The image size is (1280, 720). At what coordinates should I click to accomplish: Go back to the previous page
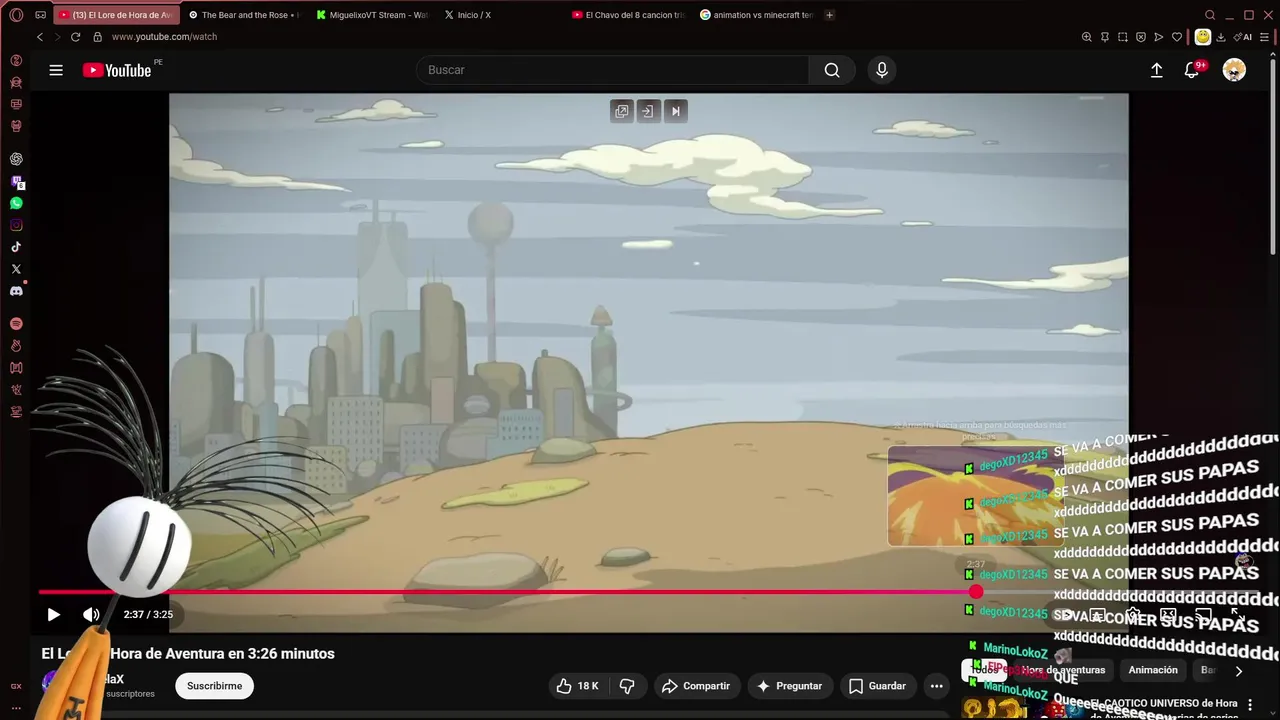[40, 37]
